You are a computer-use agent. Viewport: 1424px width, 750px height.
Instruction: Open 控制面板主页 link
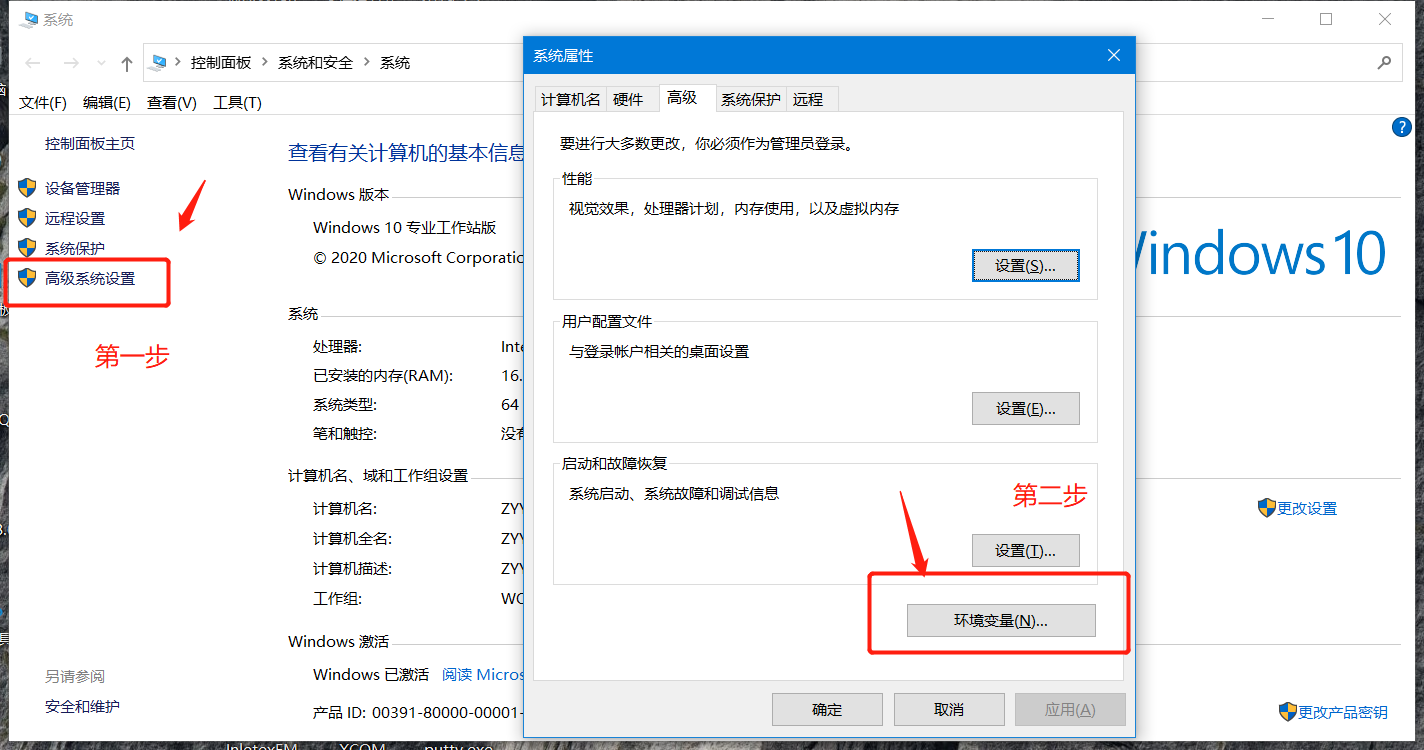coord(90,144)
